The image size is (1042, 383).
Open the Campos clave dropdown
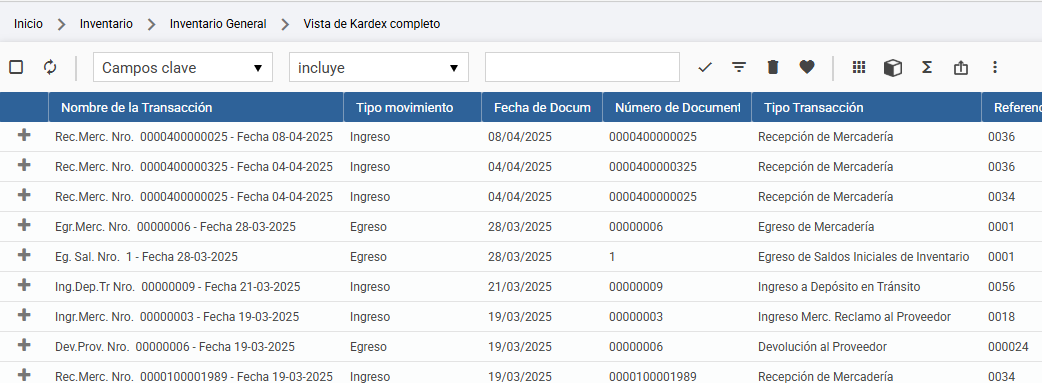pyautogui.click(x=183, y=67)
